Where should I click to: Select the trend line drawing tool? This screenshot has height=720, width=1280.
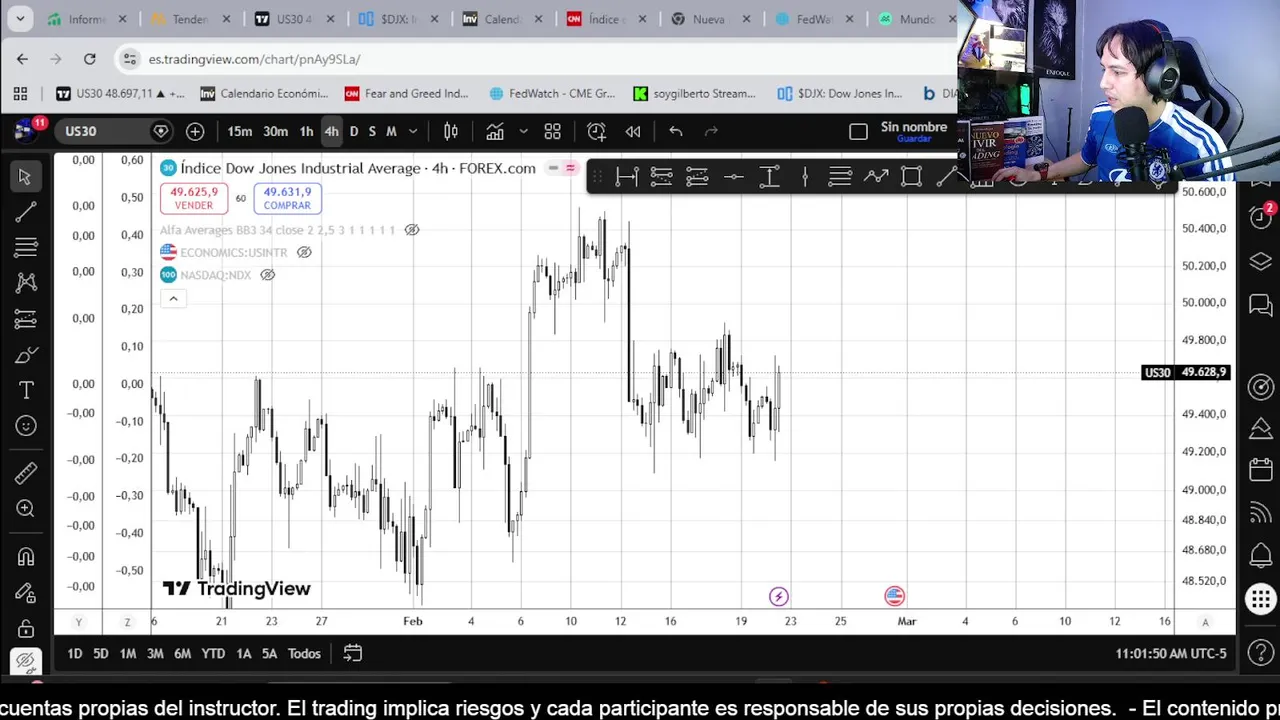(25, 212)
